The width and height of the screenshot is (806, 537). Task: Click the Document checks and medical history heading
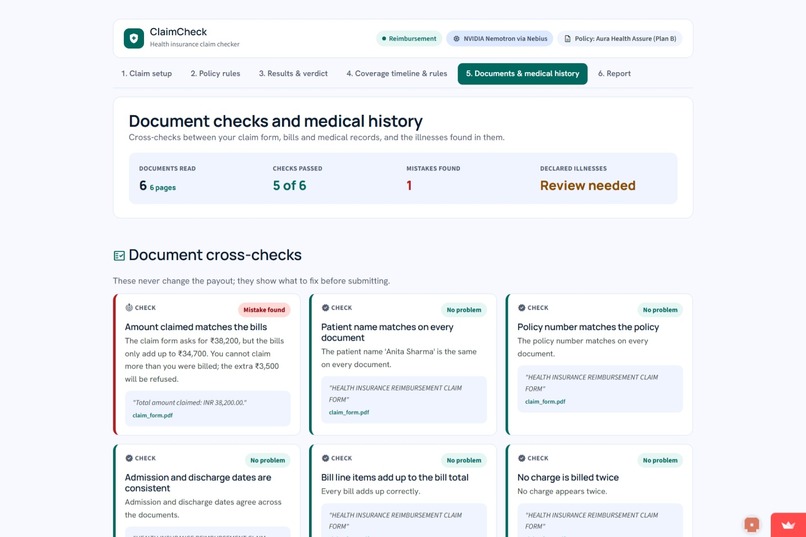pyautogui.click(x=276, y=121)
